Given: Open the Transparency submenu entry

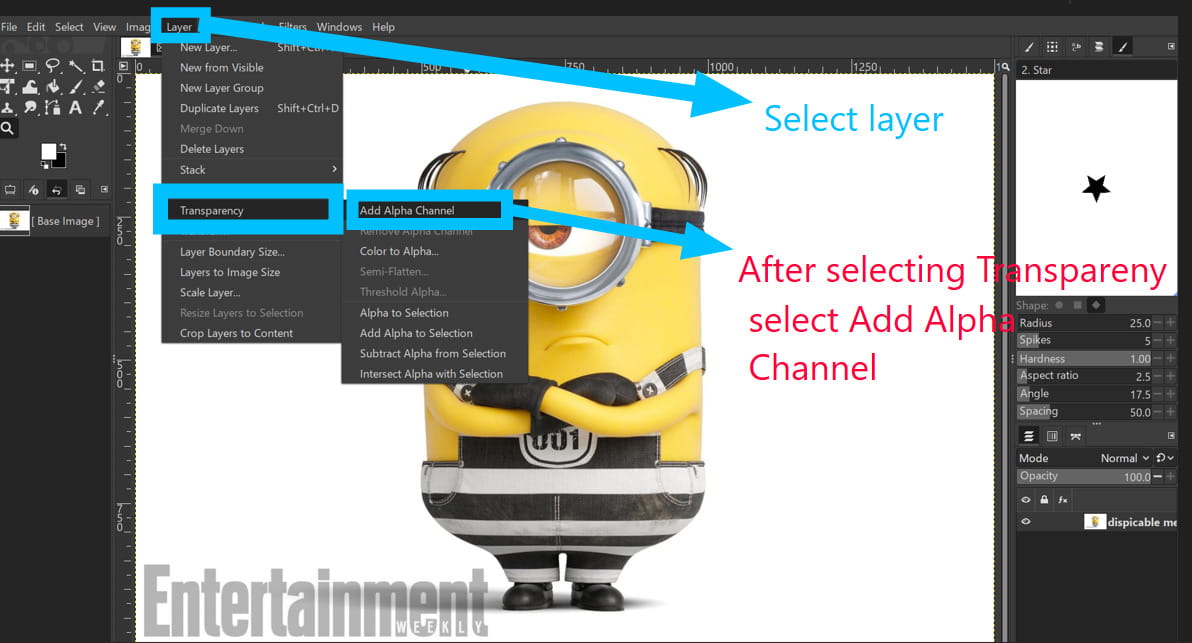Looking at the screenshot, I should click(x=249, y=210).
